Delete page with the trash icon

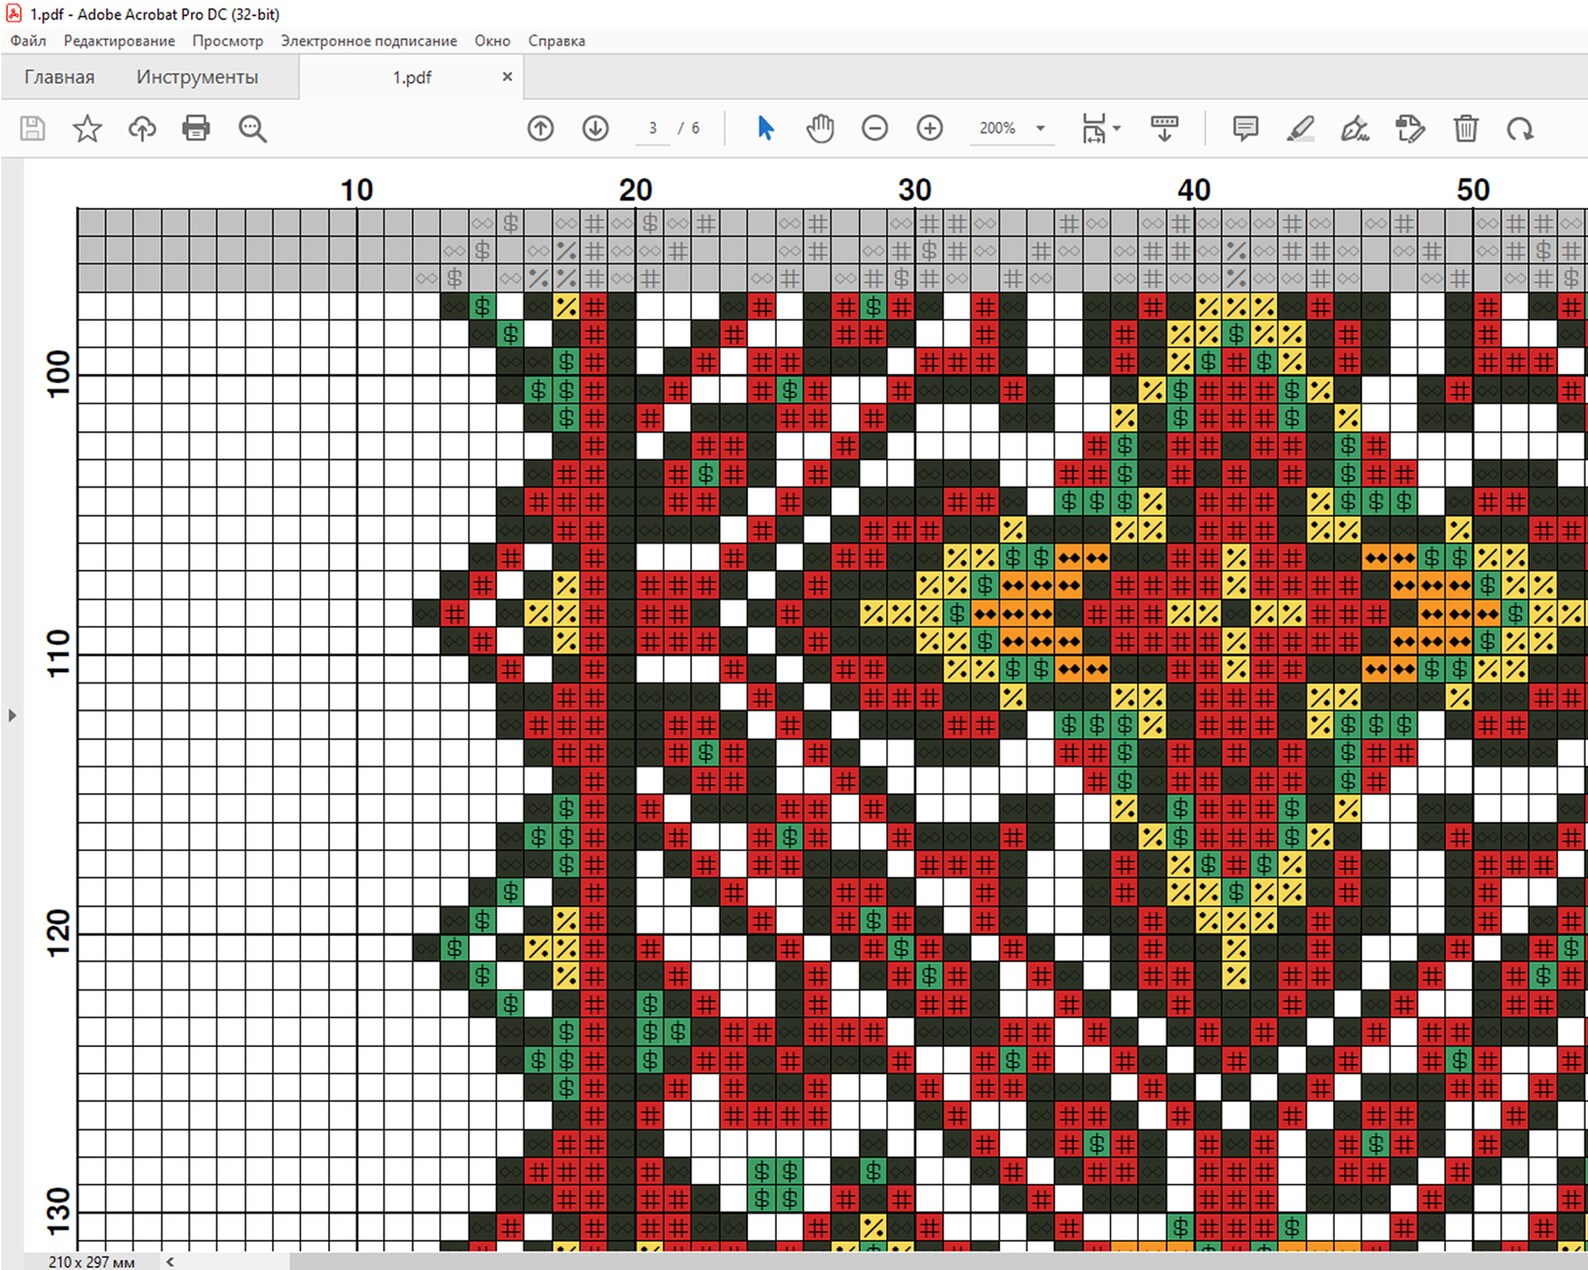point(1465,128)
